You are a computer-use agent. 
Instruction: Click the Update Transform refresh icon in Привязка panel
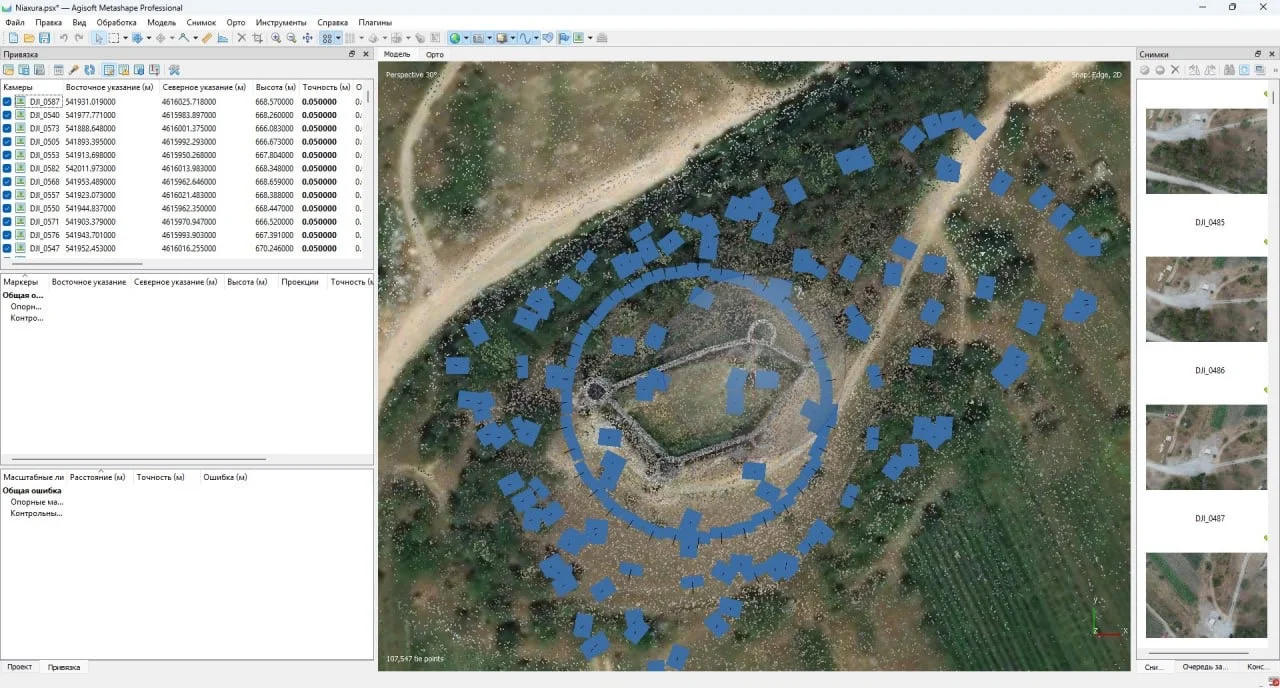[88, 70]
